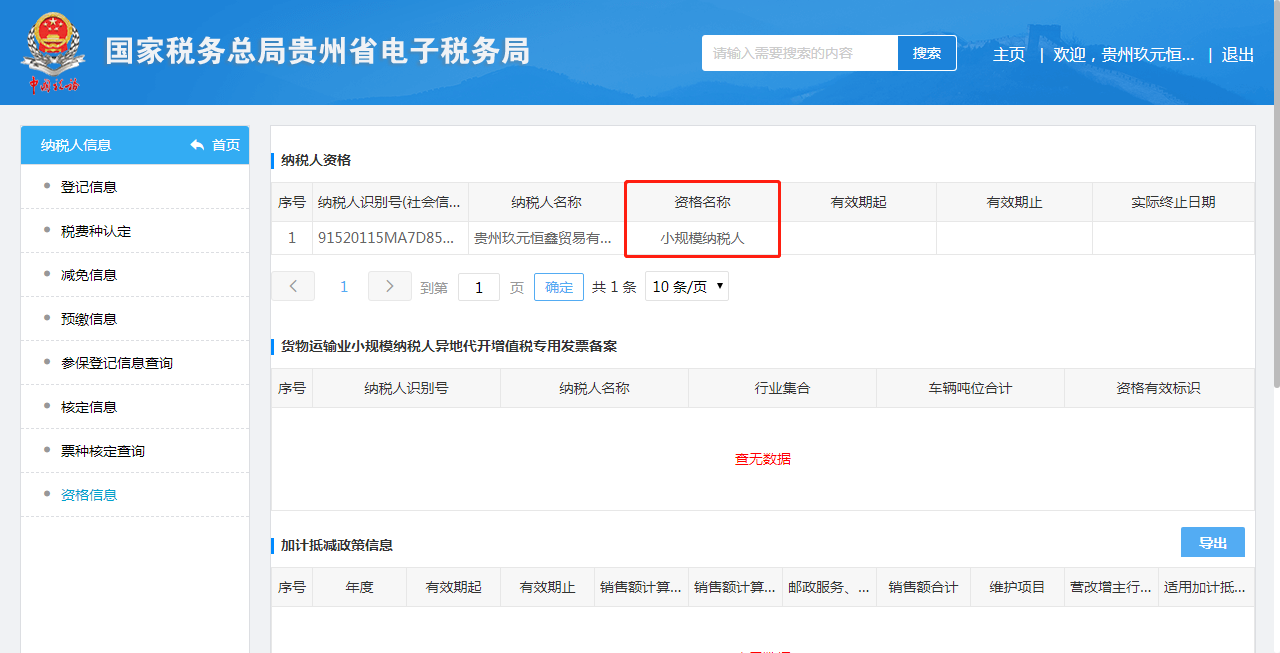Open the 10 条/页 page size dropdown
Screen dimensions: 1280x653
(687, 286)
